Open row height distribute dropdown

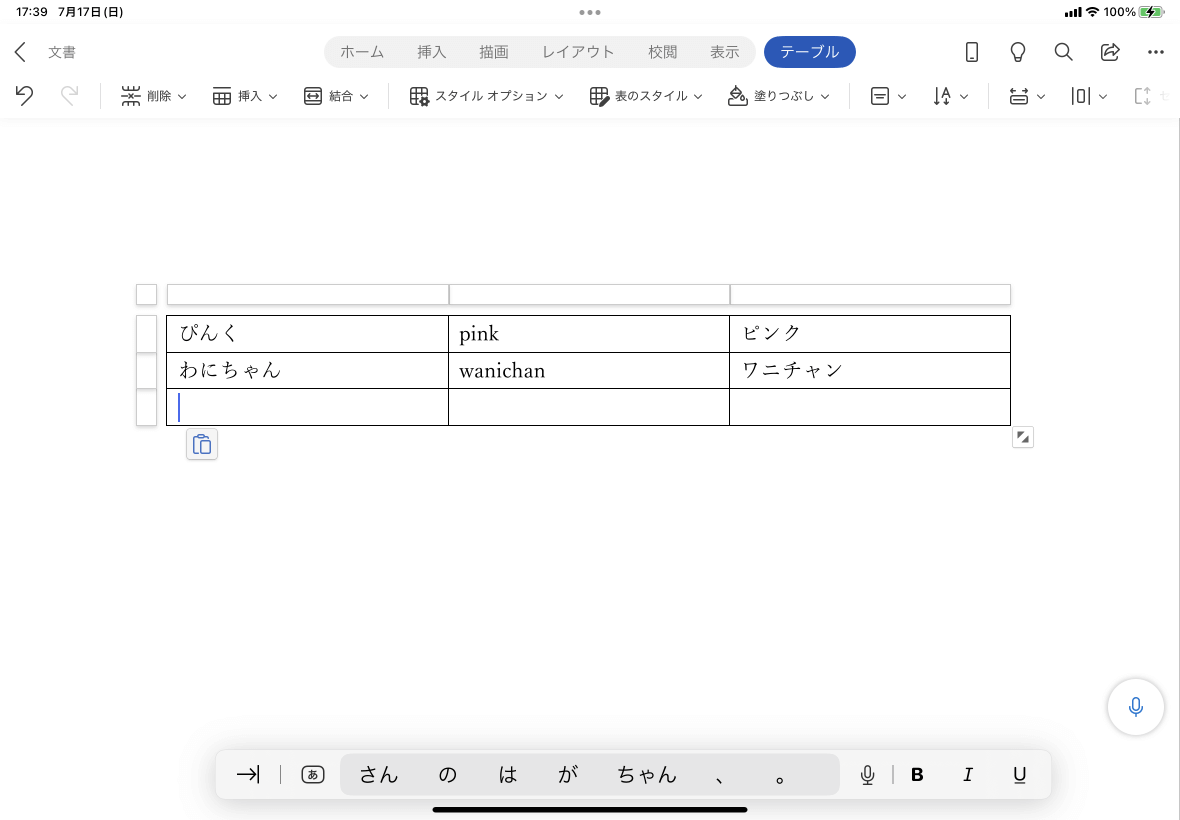point(1026,96)
